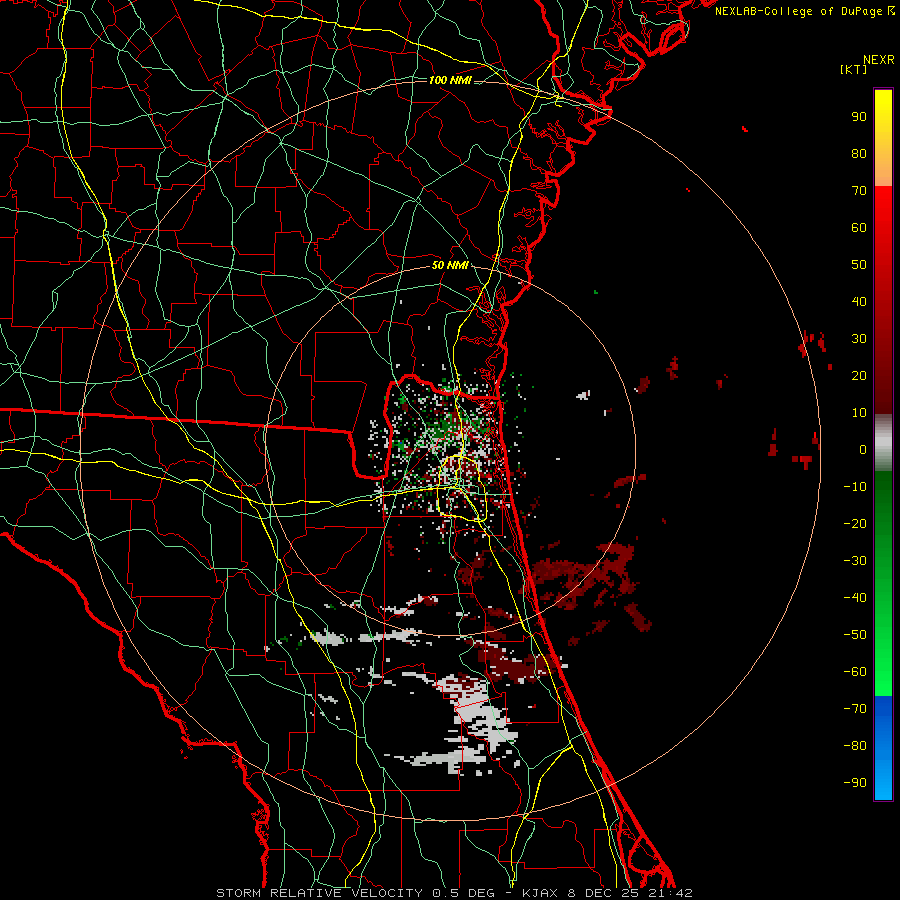Image resolution: width=900 pixels, height=900 pixels.
Task: Click the positive 90 scale label
Action: click(859, 117)
